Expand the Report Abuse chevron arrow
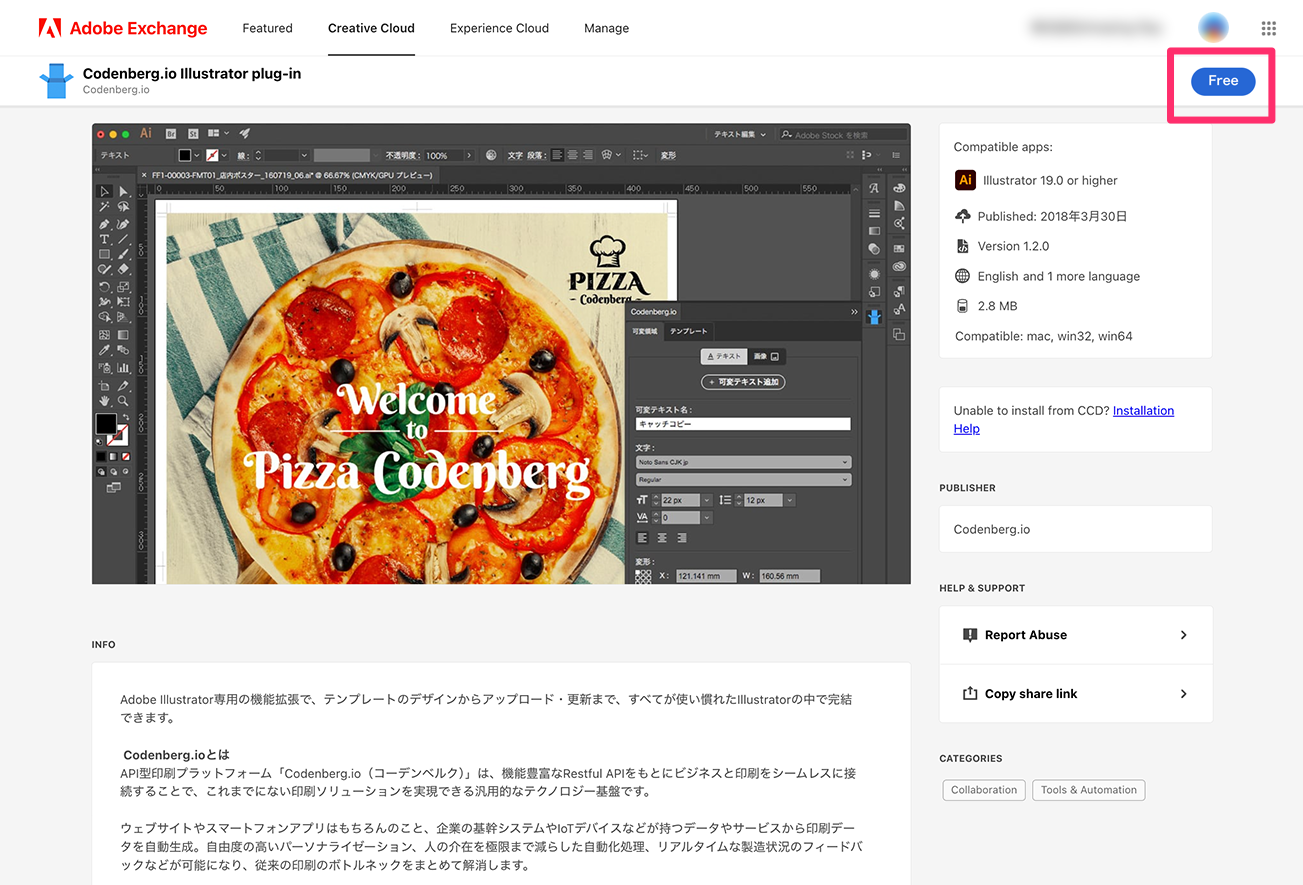 click(1183, 635)
